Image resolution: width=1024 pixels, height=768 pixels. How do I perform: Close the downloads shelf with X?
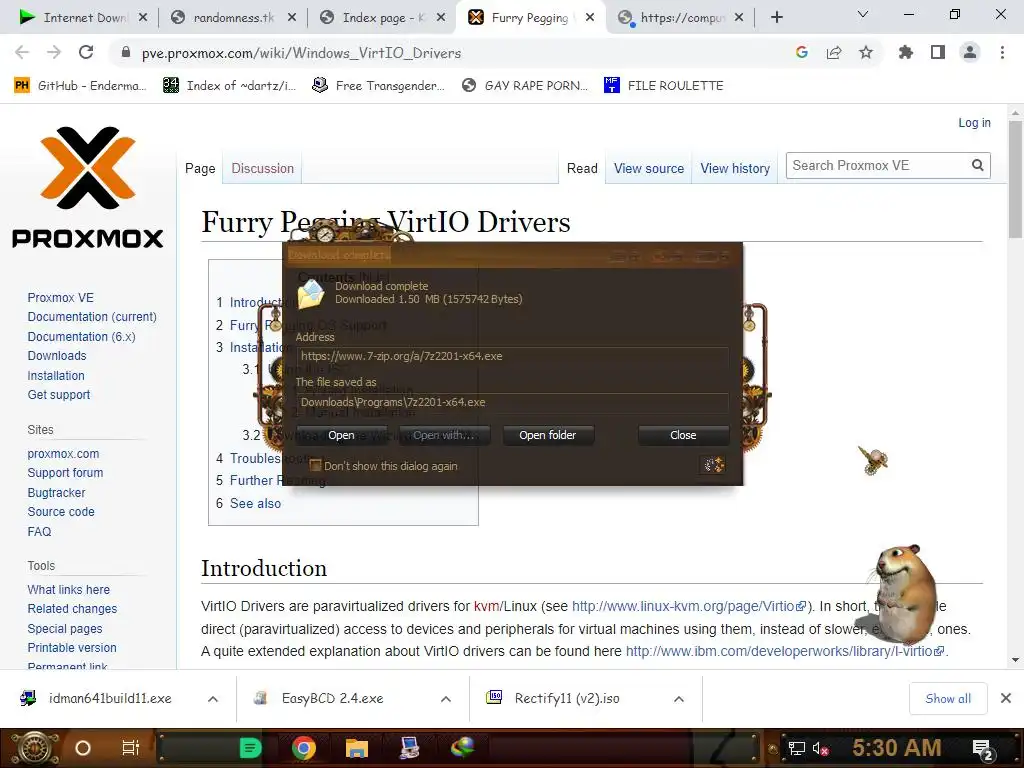point(1006,699)
